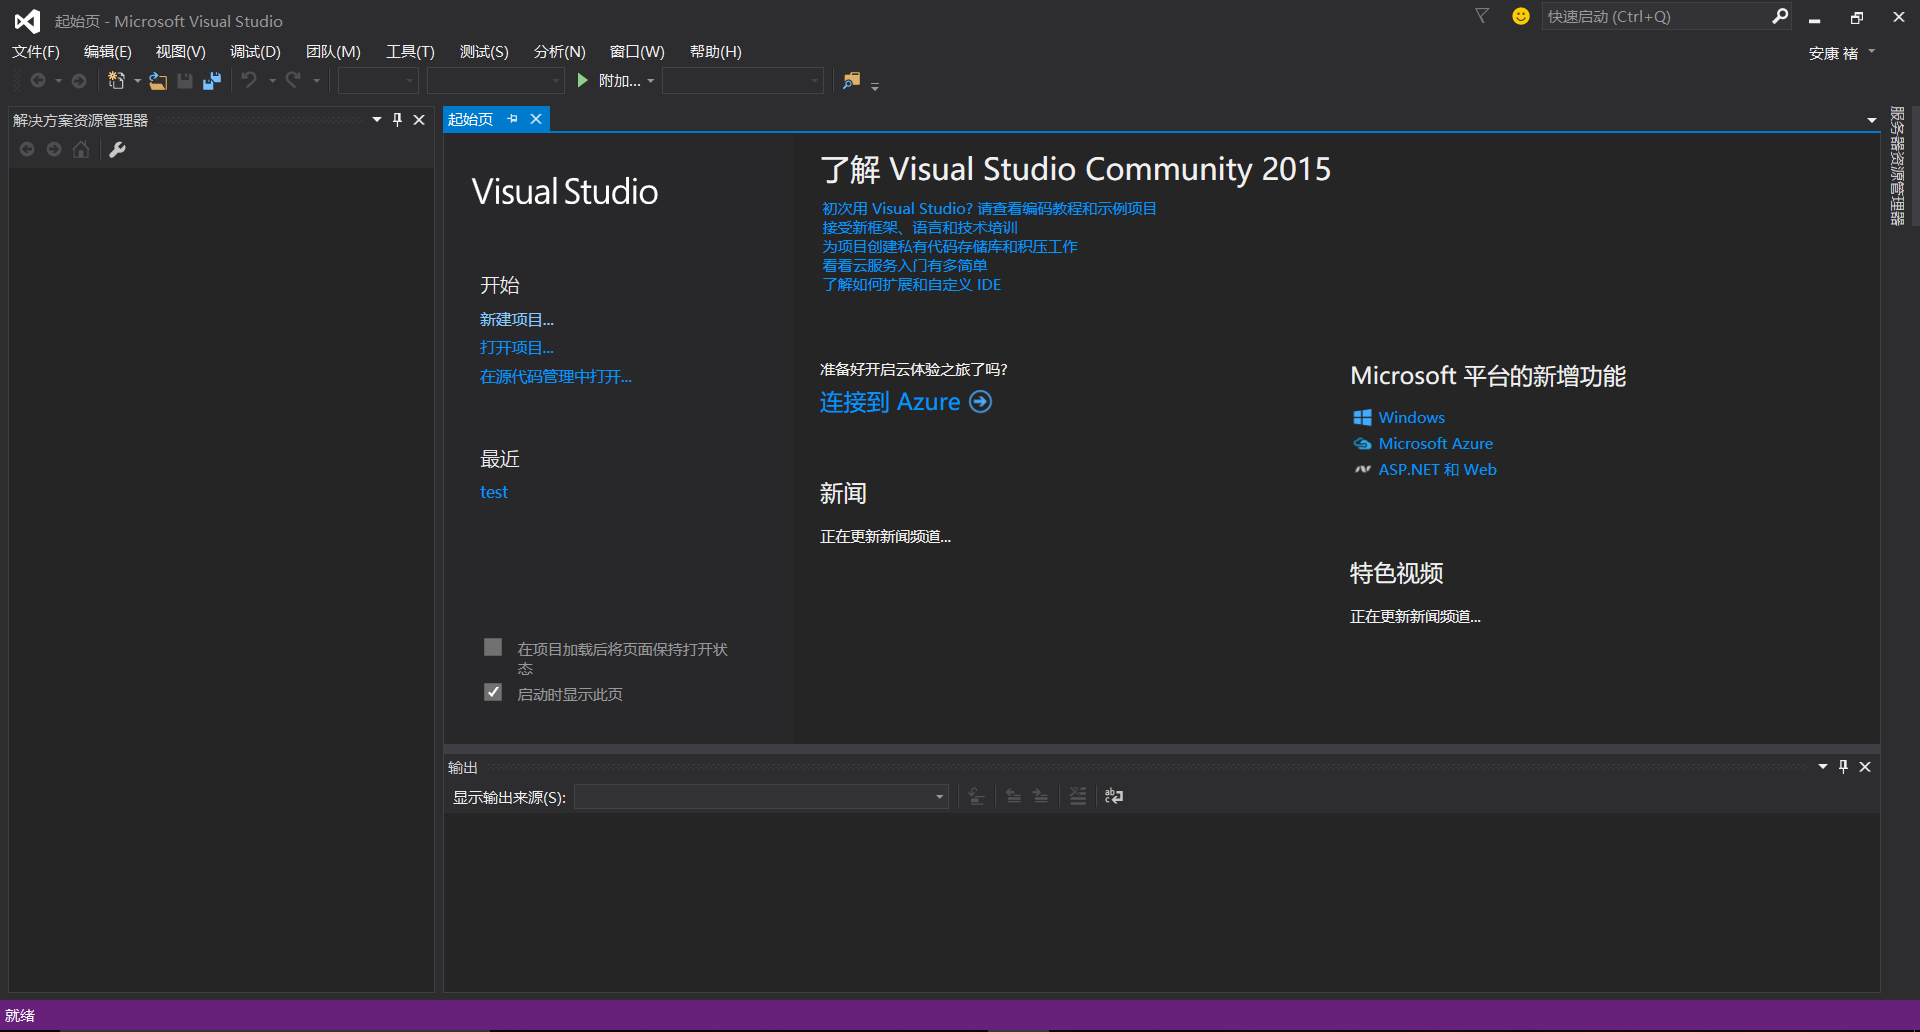Click the New Project toolbar icon

(116, 81)
